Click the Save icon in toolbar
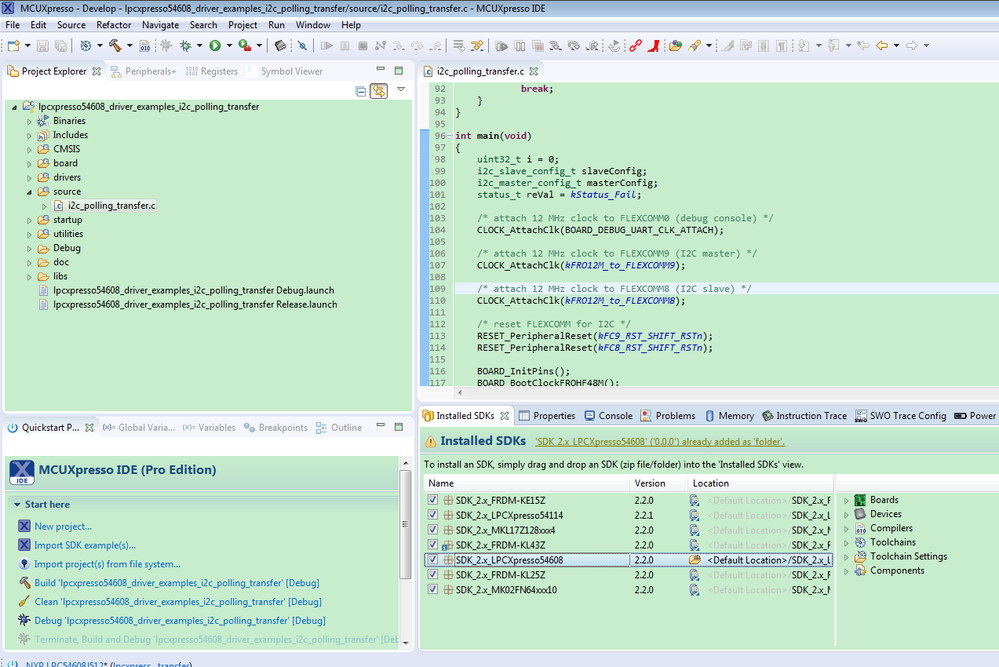 (43, 45)
